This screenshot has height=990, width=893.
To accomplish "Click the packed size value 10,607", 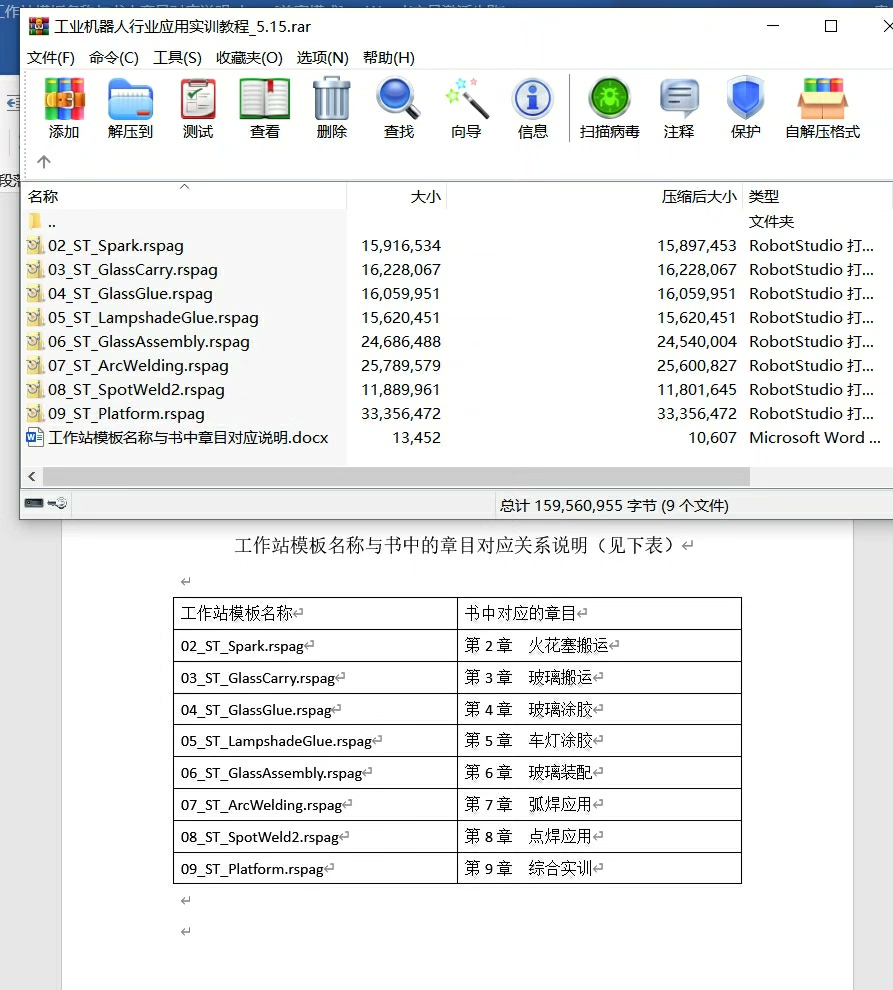I will pyautogui.click(x=712, y=438).
